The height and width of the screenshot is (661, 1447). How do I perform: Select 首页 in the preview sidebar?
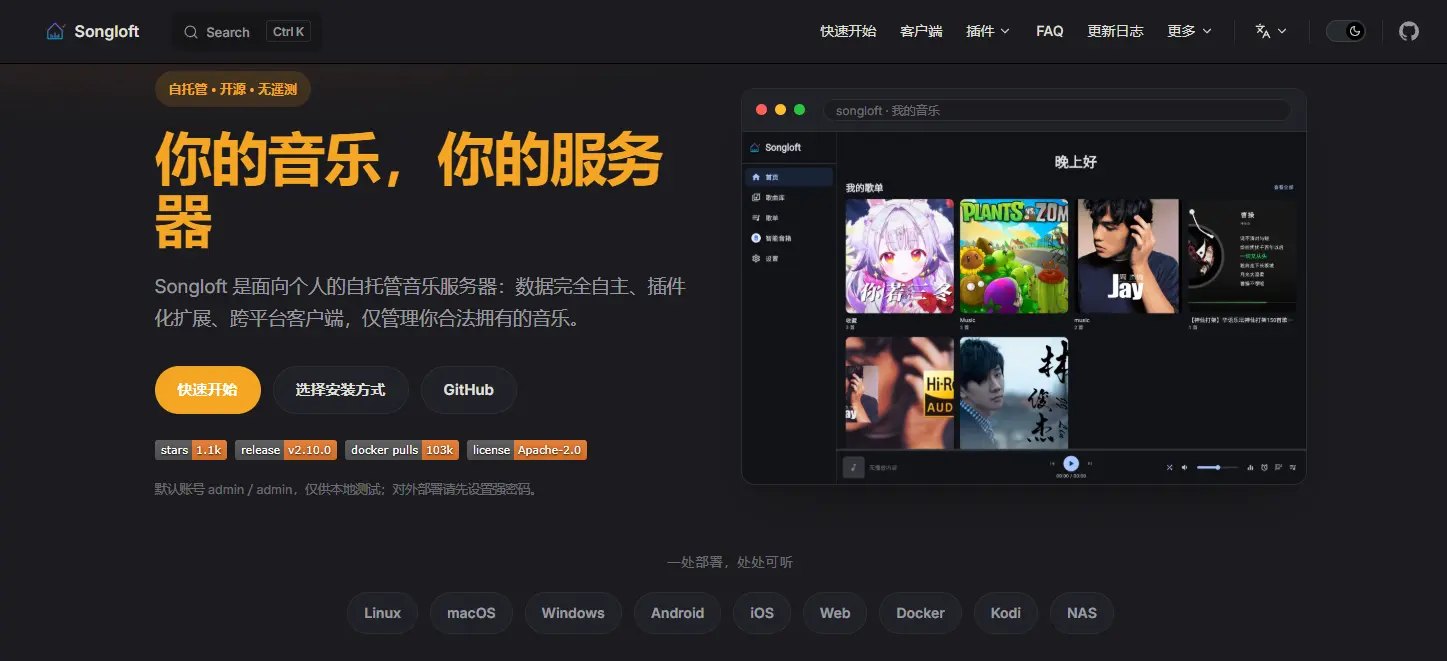[x=789, y=177]
